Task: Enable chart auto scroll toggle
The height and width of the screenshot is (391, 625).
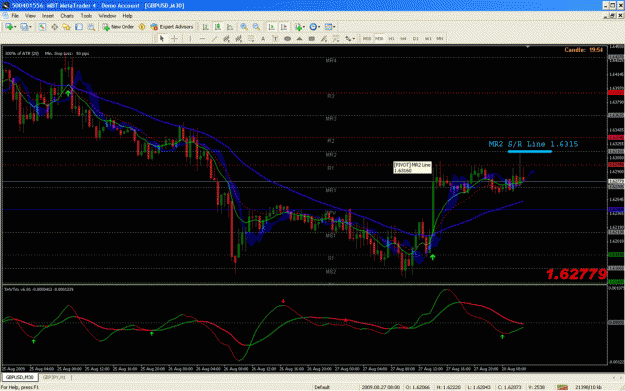Action: [x=271, y=27]
